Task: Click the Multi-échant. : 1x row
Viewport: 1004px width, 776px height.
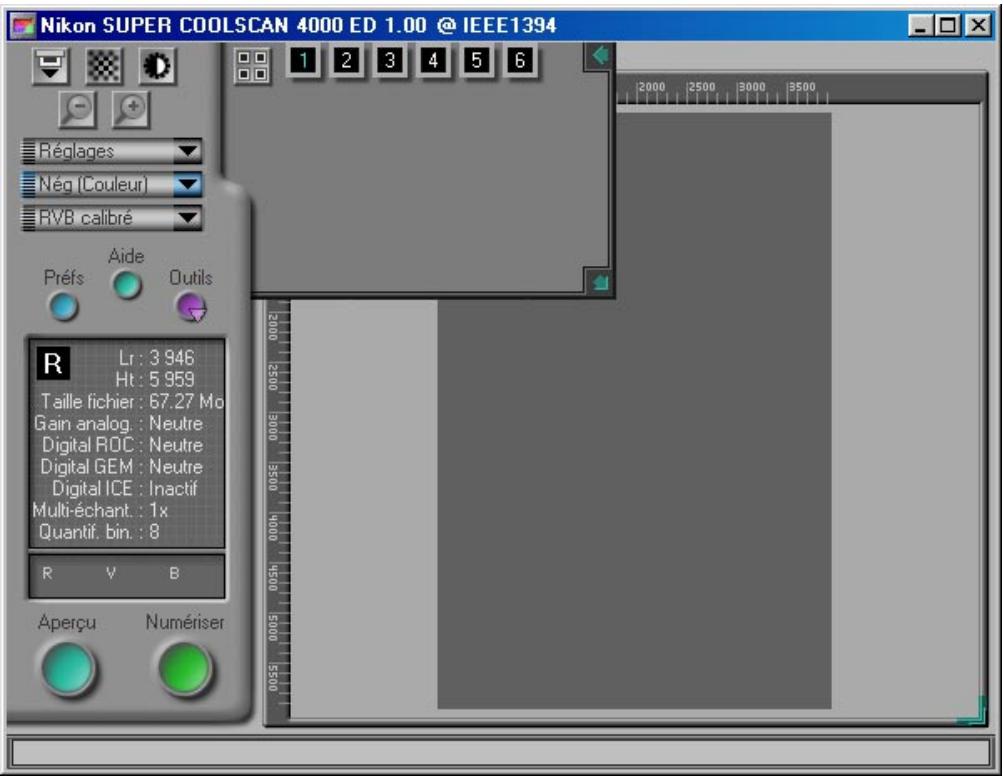Action: pos(100,511)
